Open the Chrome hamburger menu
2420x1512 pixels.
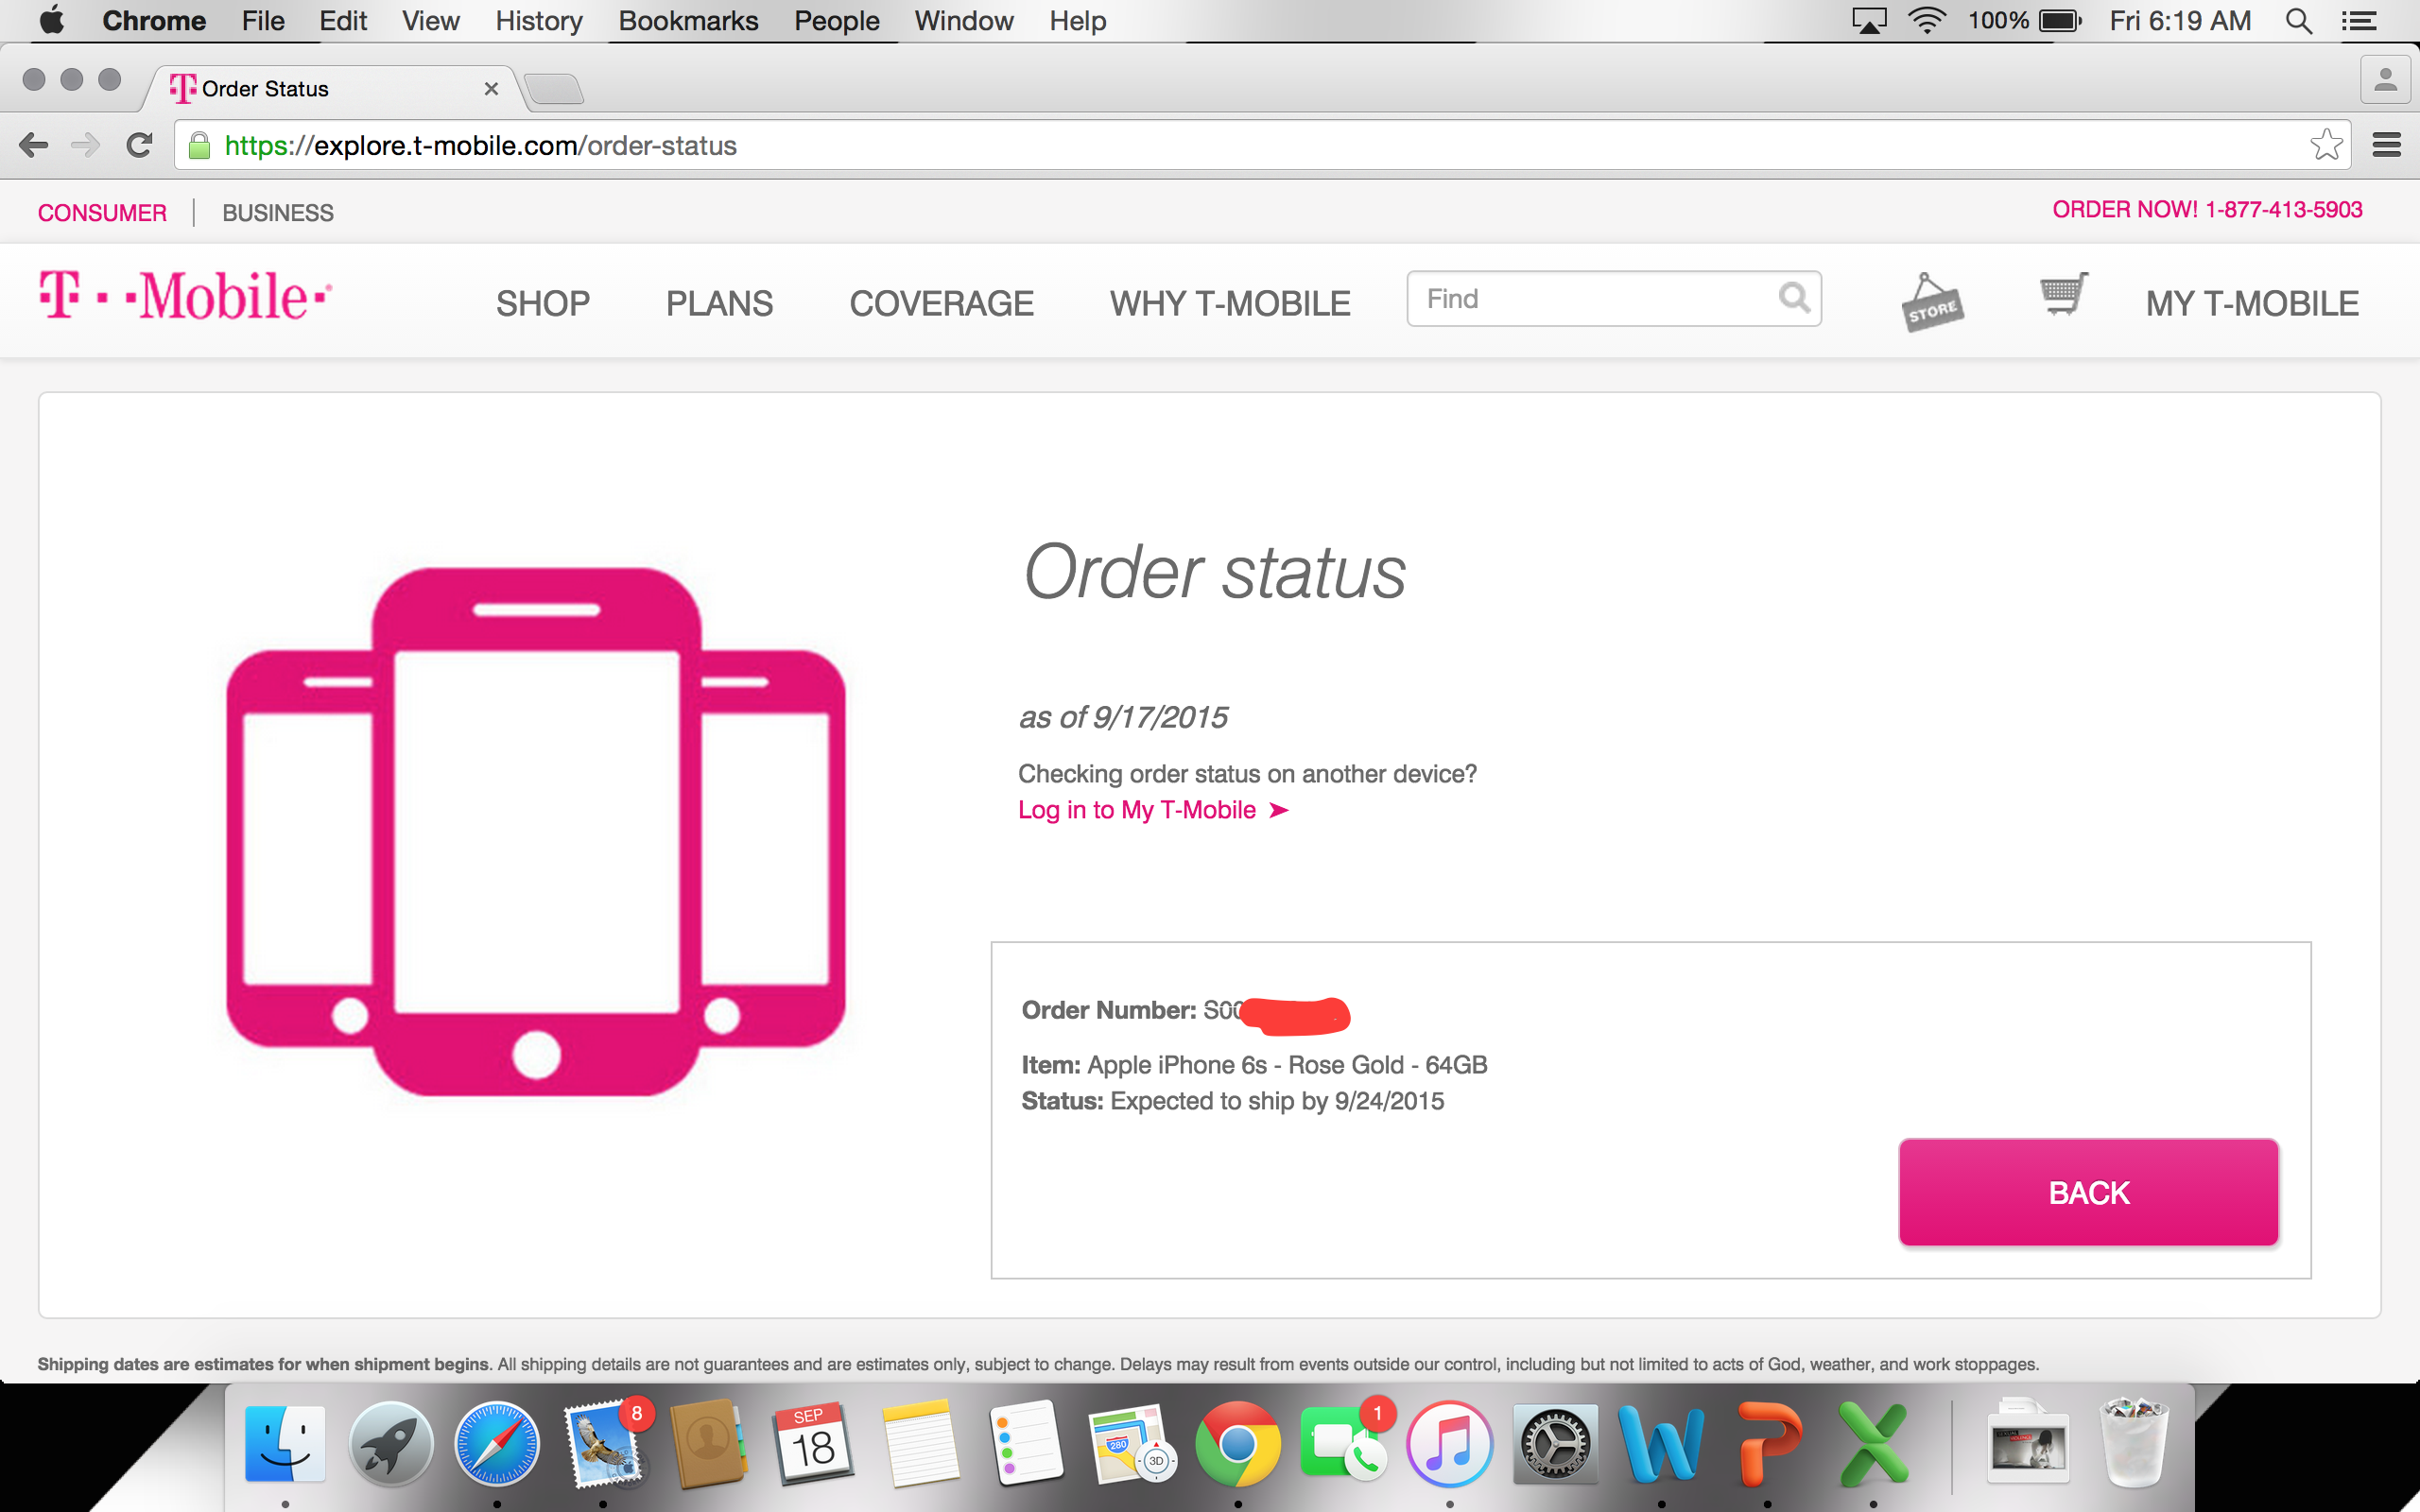tap(2387, 146)
